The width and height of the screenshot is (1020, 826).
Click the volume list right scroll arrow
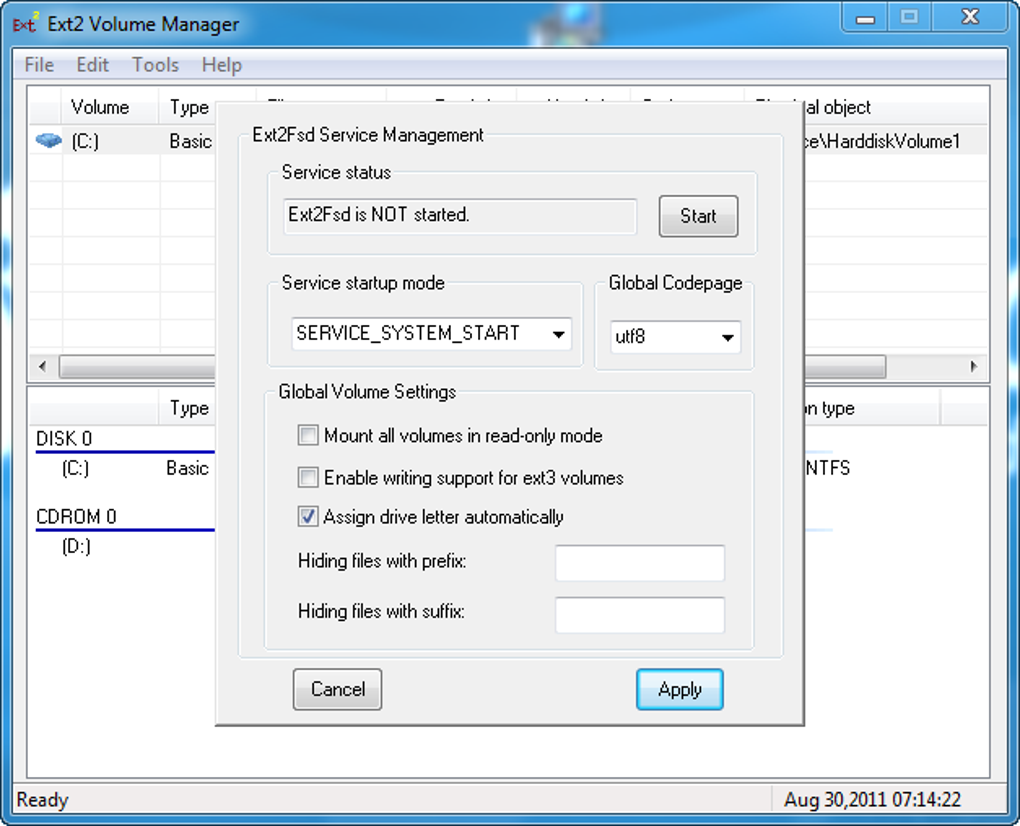pyautogui.click(x=974, y=366)
